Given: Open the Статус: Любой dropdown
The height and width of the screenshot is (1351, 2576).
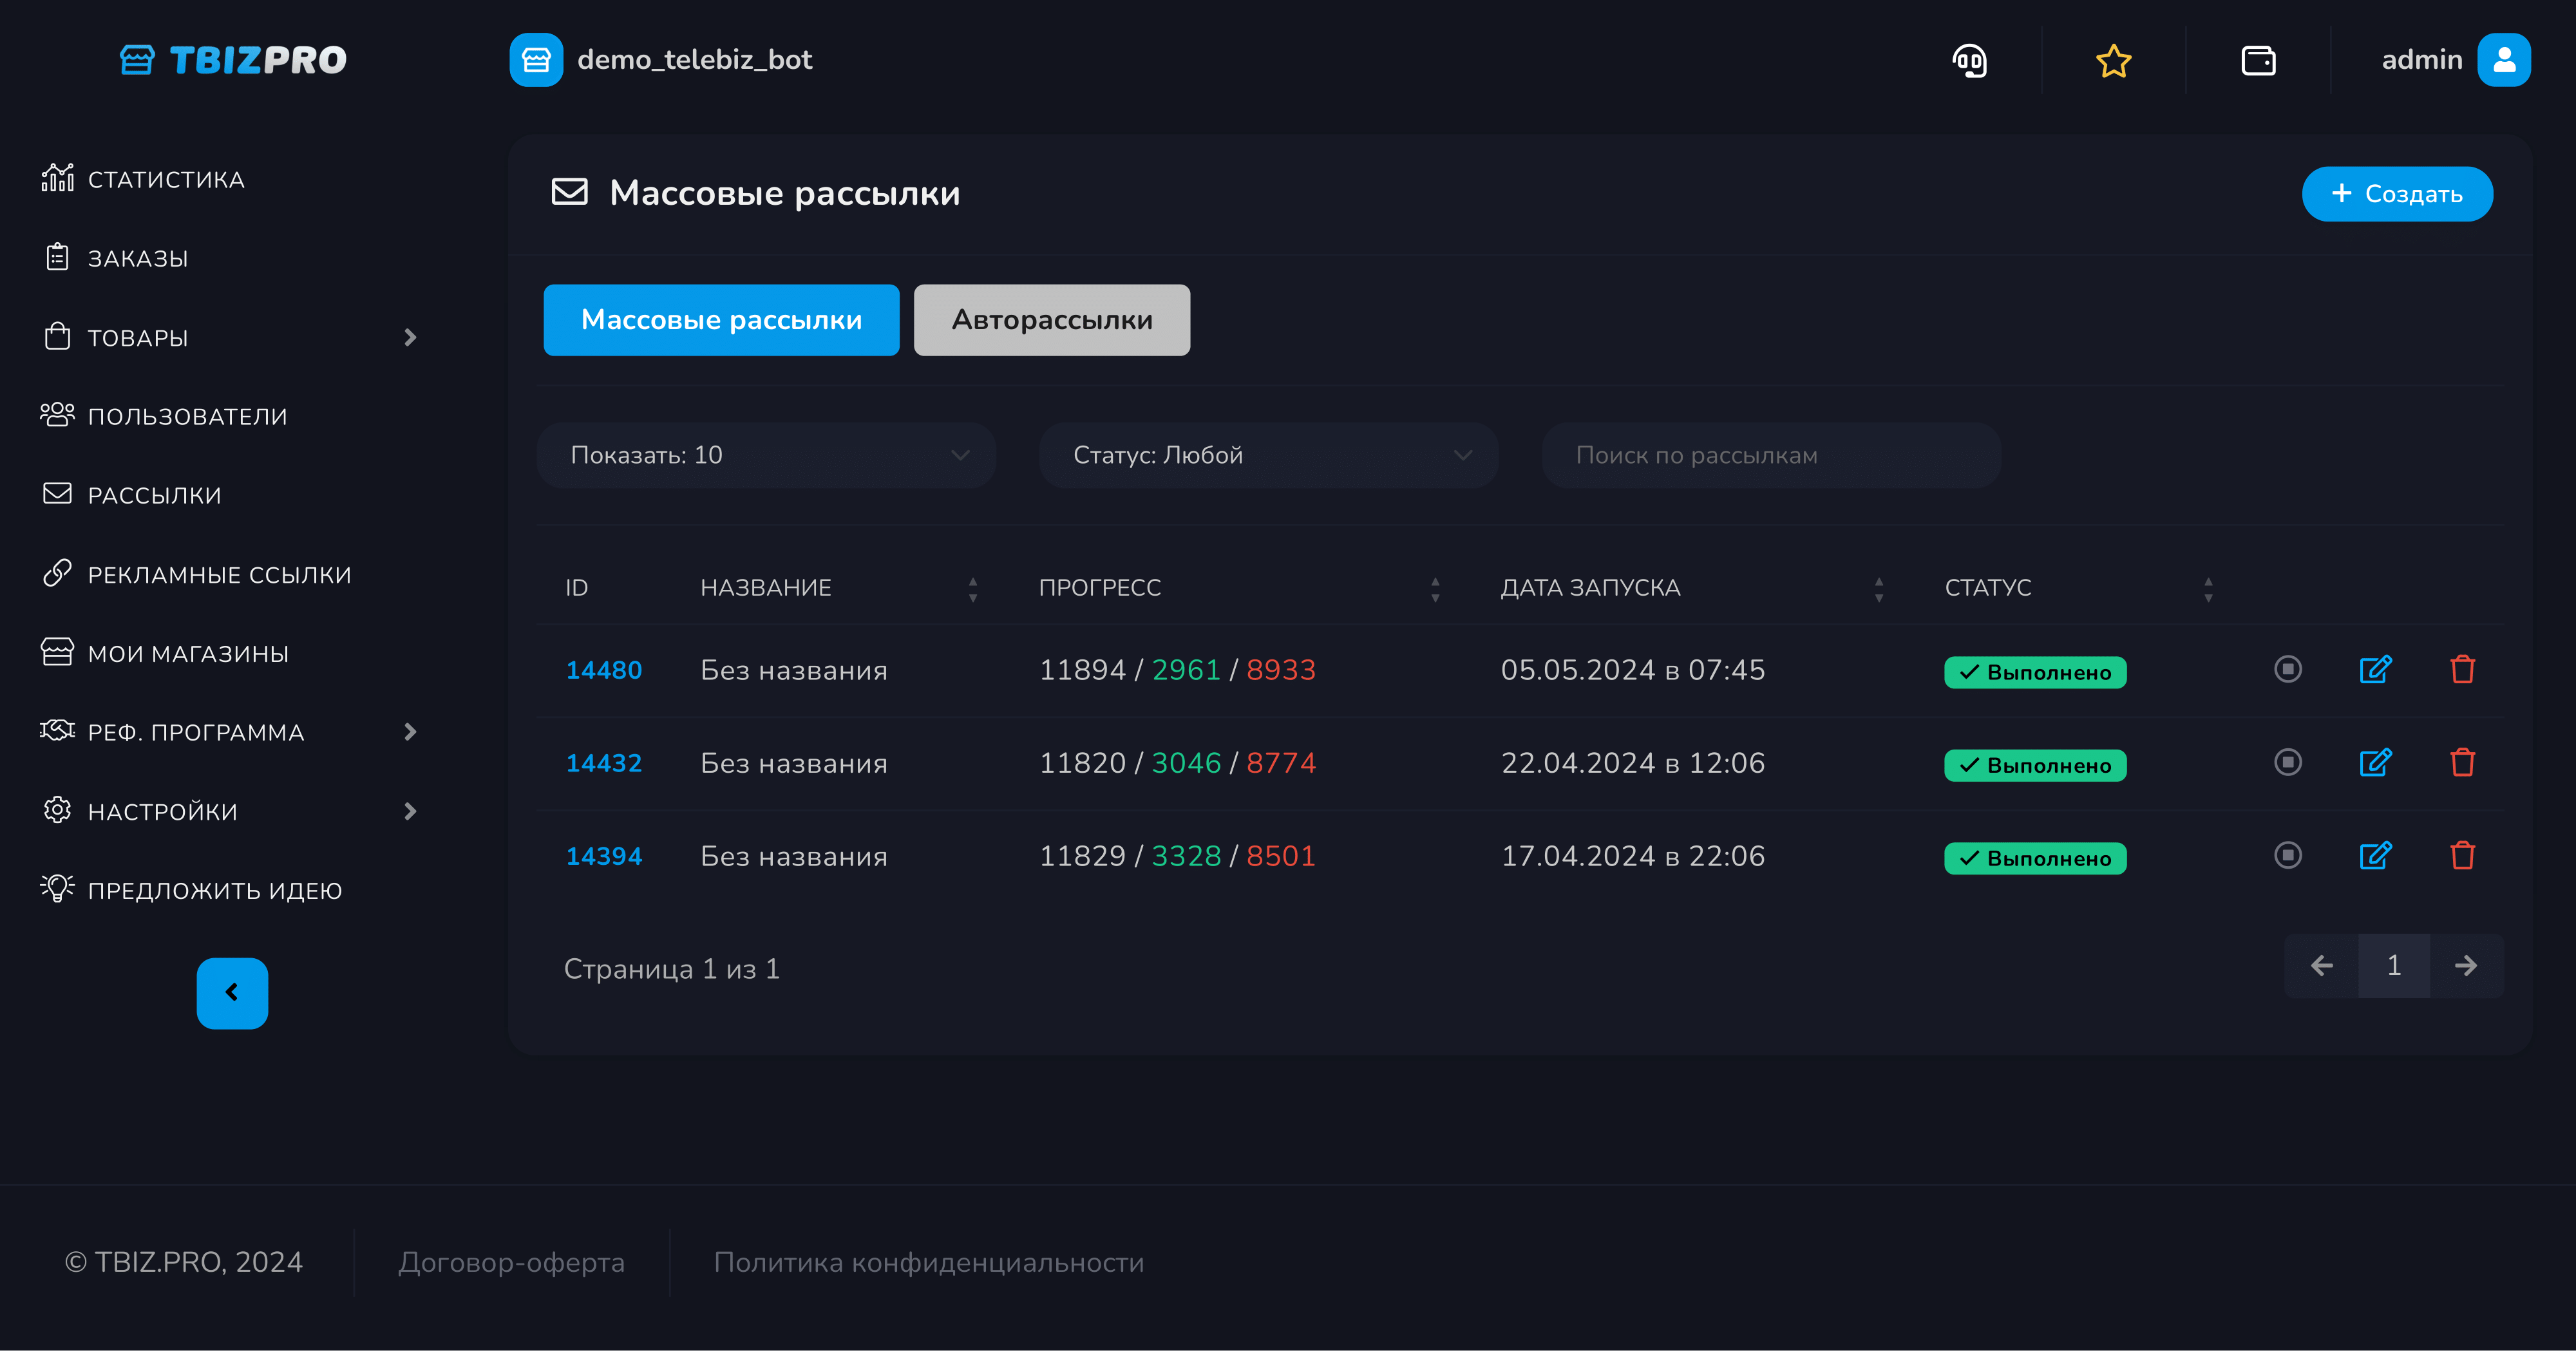Looking at the screenshot, I should (1268, 455).
